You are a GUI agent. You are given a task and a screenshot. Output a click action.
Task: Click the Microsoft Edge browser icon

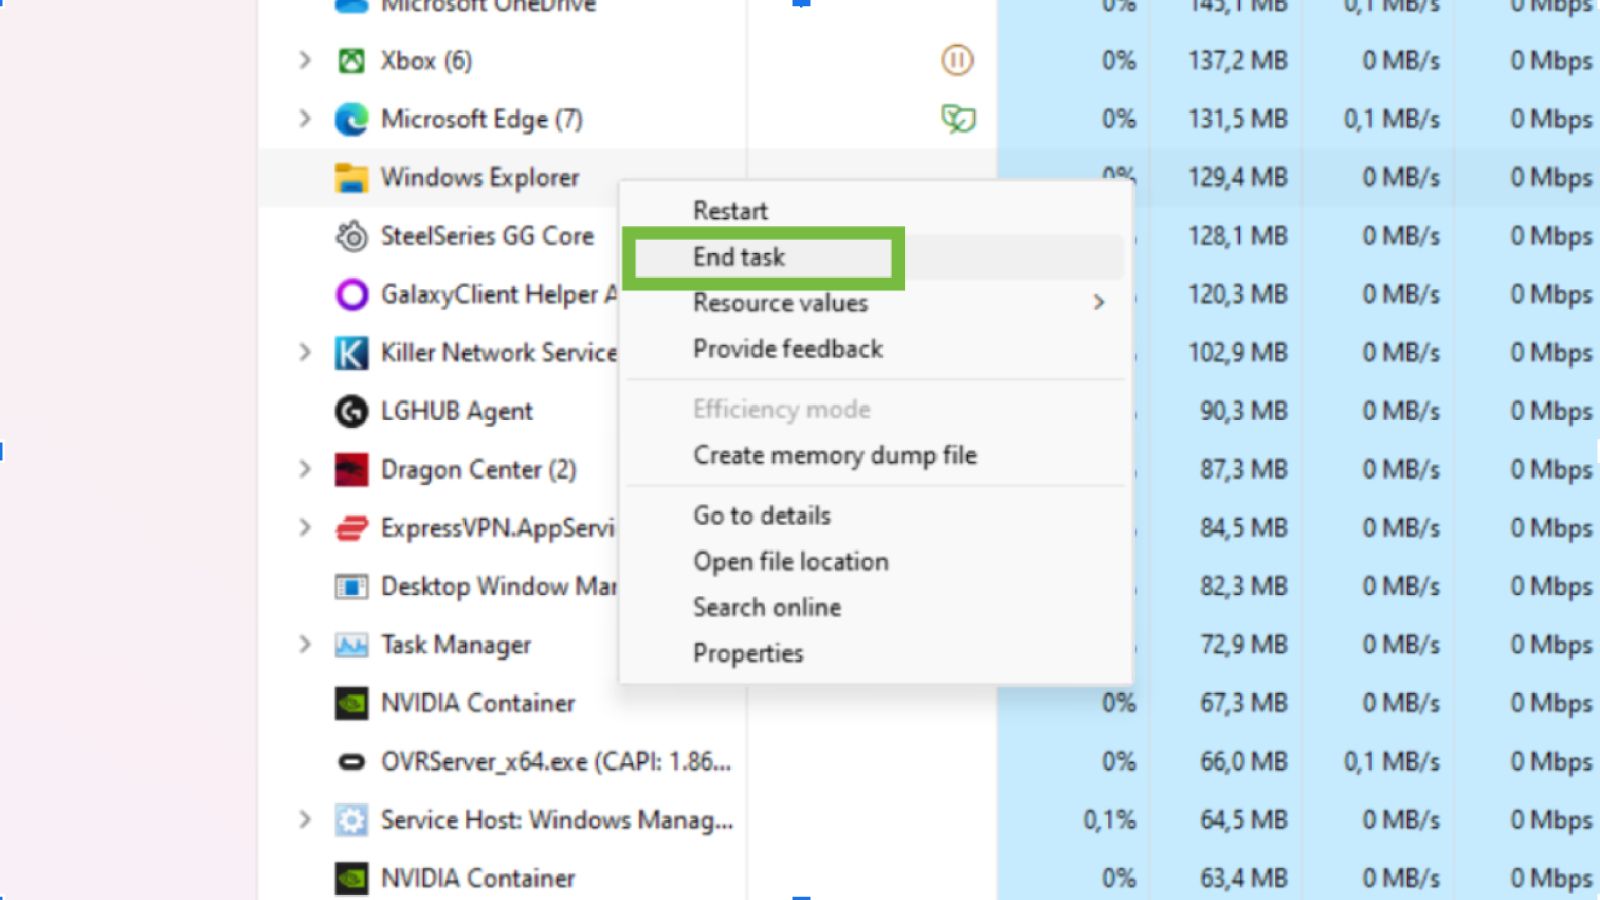coord(351,118)
